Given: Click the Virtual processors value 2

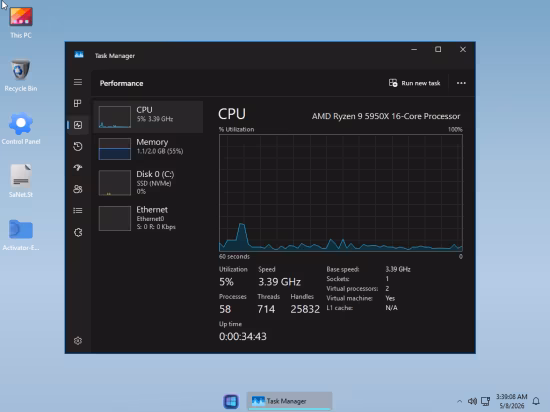Looking at the screenshot, I should point(387,289).
